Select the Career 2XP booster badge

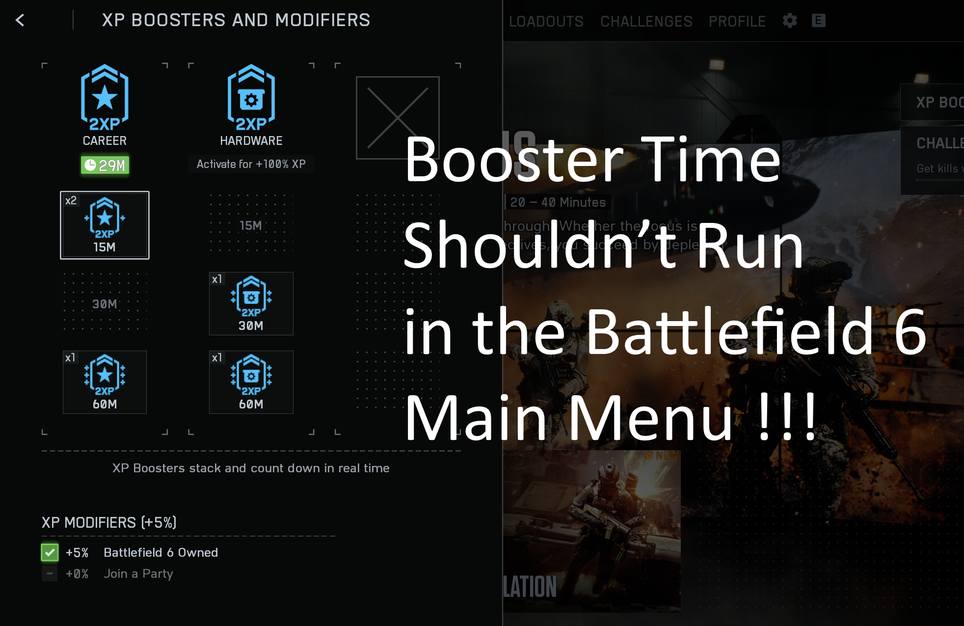click(105, 98)
